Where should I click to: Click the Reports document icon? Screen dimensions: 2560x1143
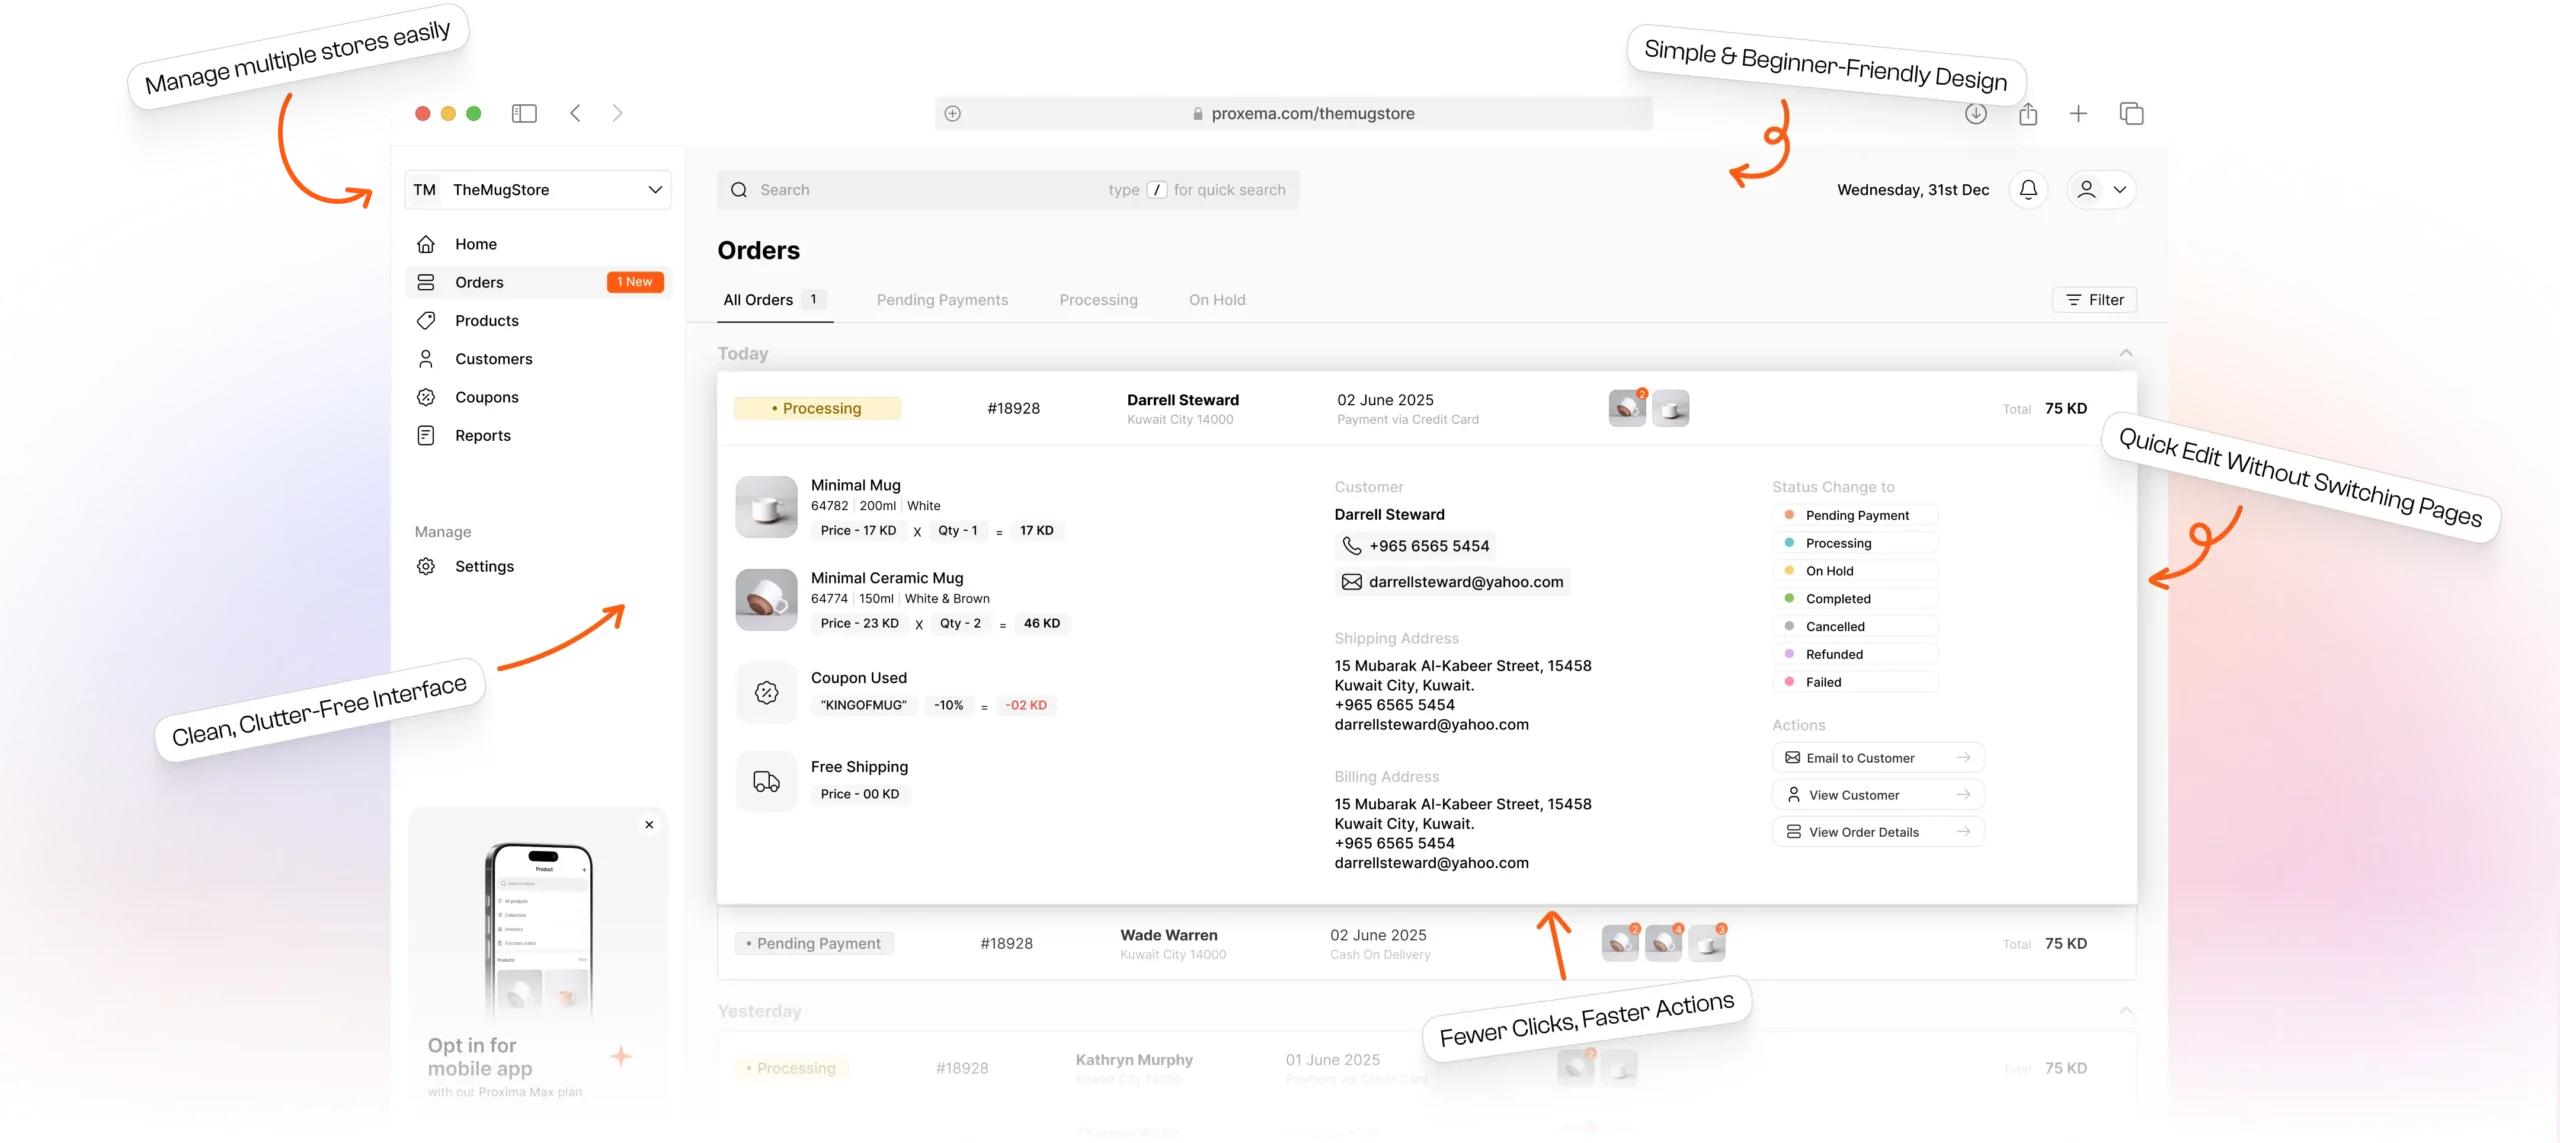point(426,436)
